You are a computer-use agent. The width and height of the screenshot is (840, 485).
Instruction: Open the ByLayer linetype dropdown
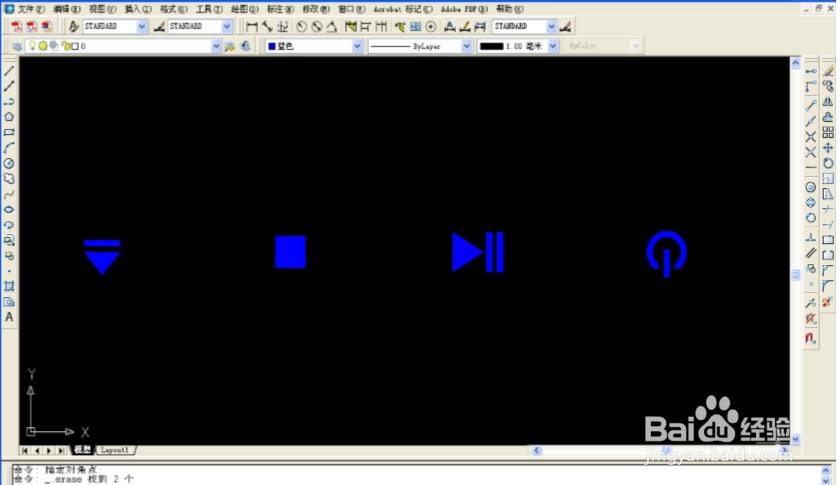tap(467, 46)
